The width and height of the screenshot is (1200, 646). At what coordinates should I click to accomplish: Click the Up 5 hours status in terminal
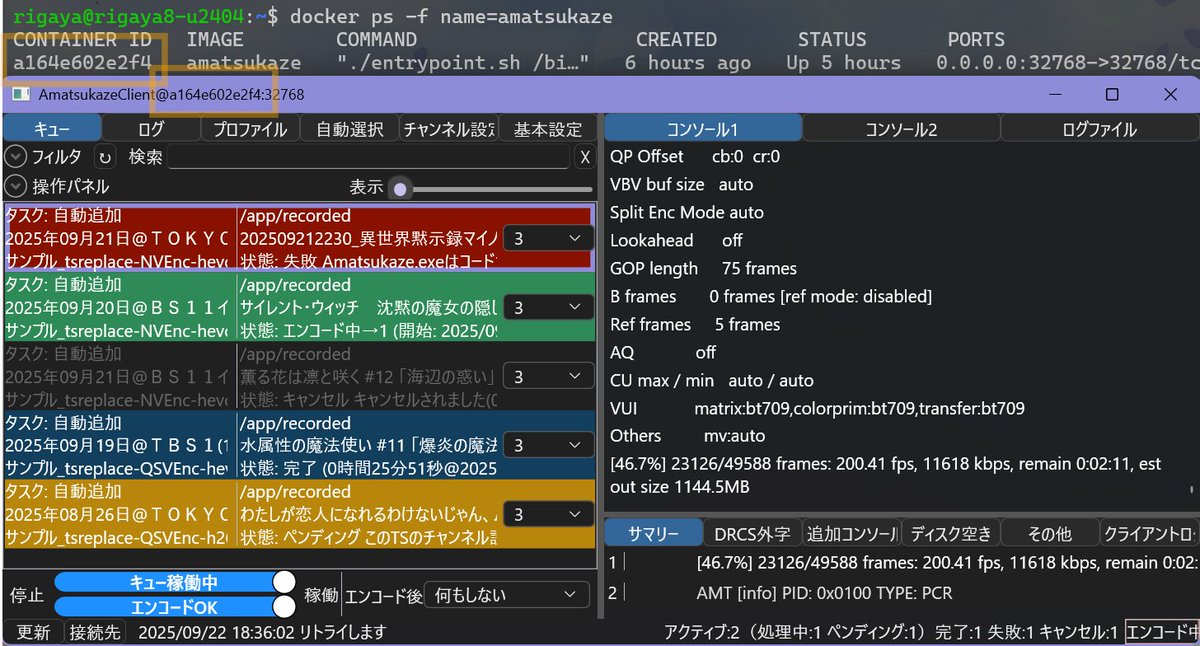coord(843,62)
